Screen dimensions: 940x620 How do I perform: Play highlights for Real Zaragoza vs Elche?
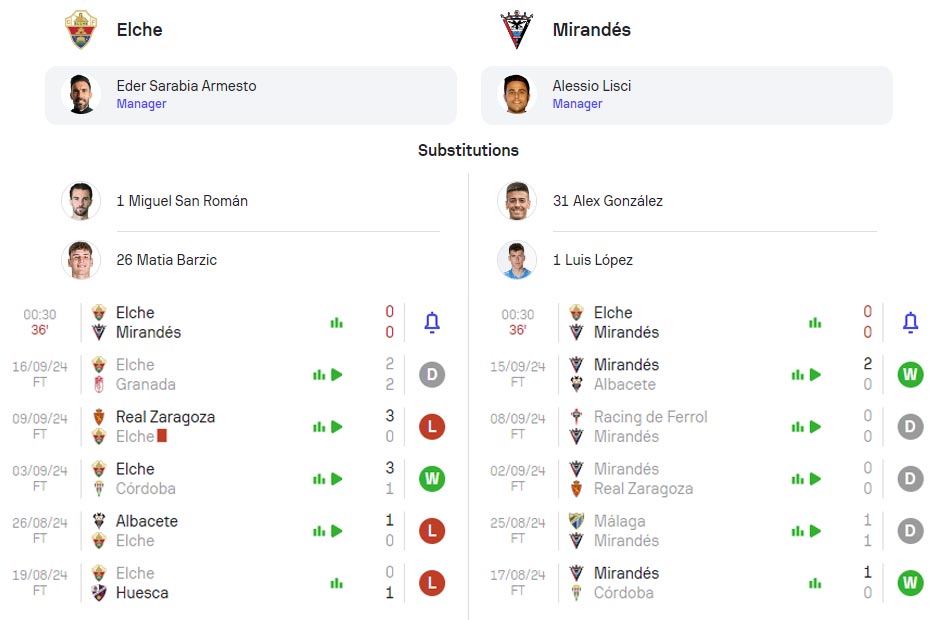tap(337, 427)
